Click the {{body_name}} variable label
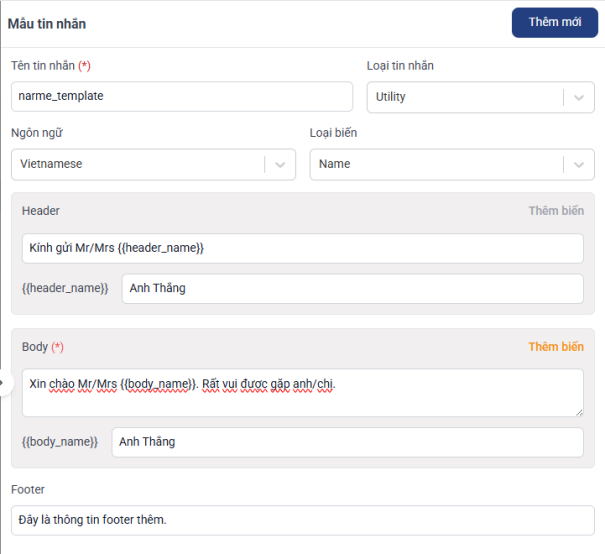Image resolution: width=605 pixels, height=554 pixels. pyautogui.click(x=60, y=442)
